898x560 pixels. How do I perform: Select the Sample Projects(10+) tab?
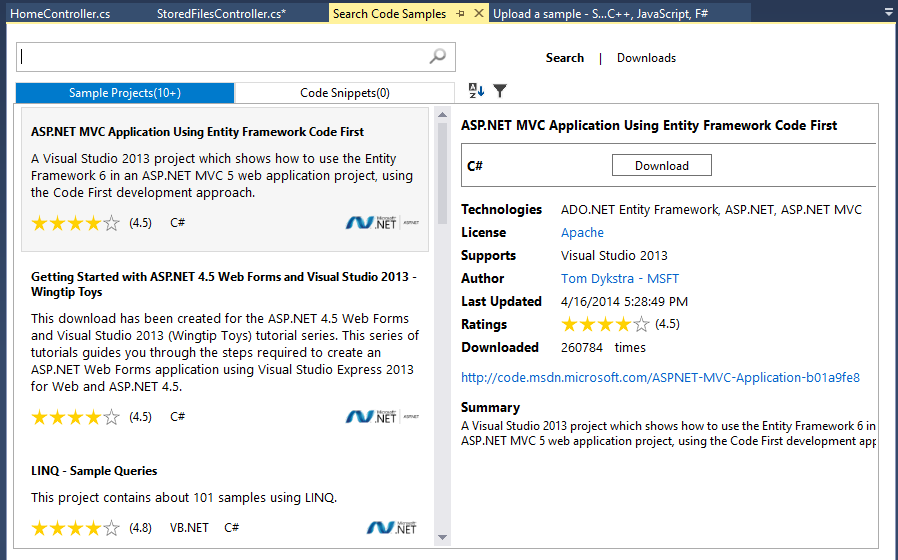[125, 93]
